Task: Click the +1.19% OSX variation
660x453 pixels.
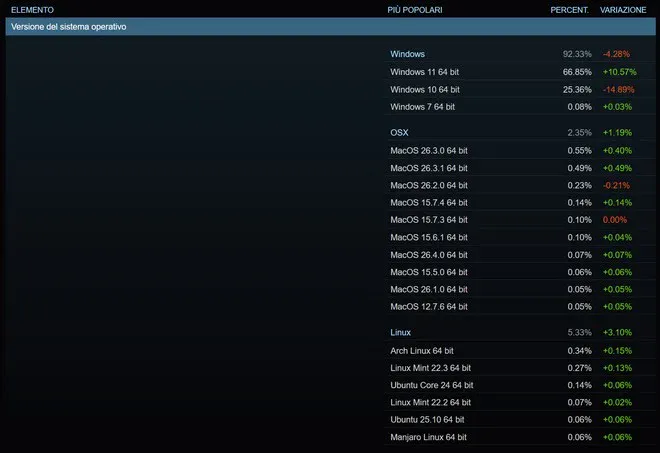Action: 617,133
